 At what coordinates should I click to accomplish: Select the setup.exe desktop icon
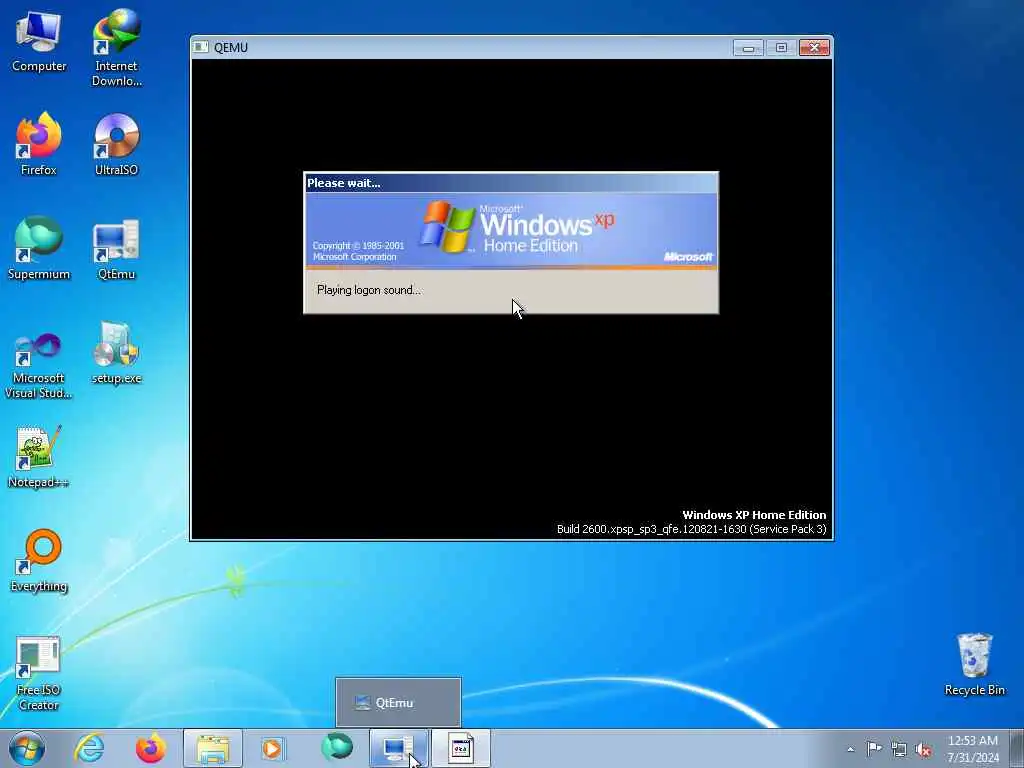(x=116, y=353)
